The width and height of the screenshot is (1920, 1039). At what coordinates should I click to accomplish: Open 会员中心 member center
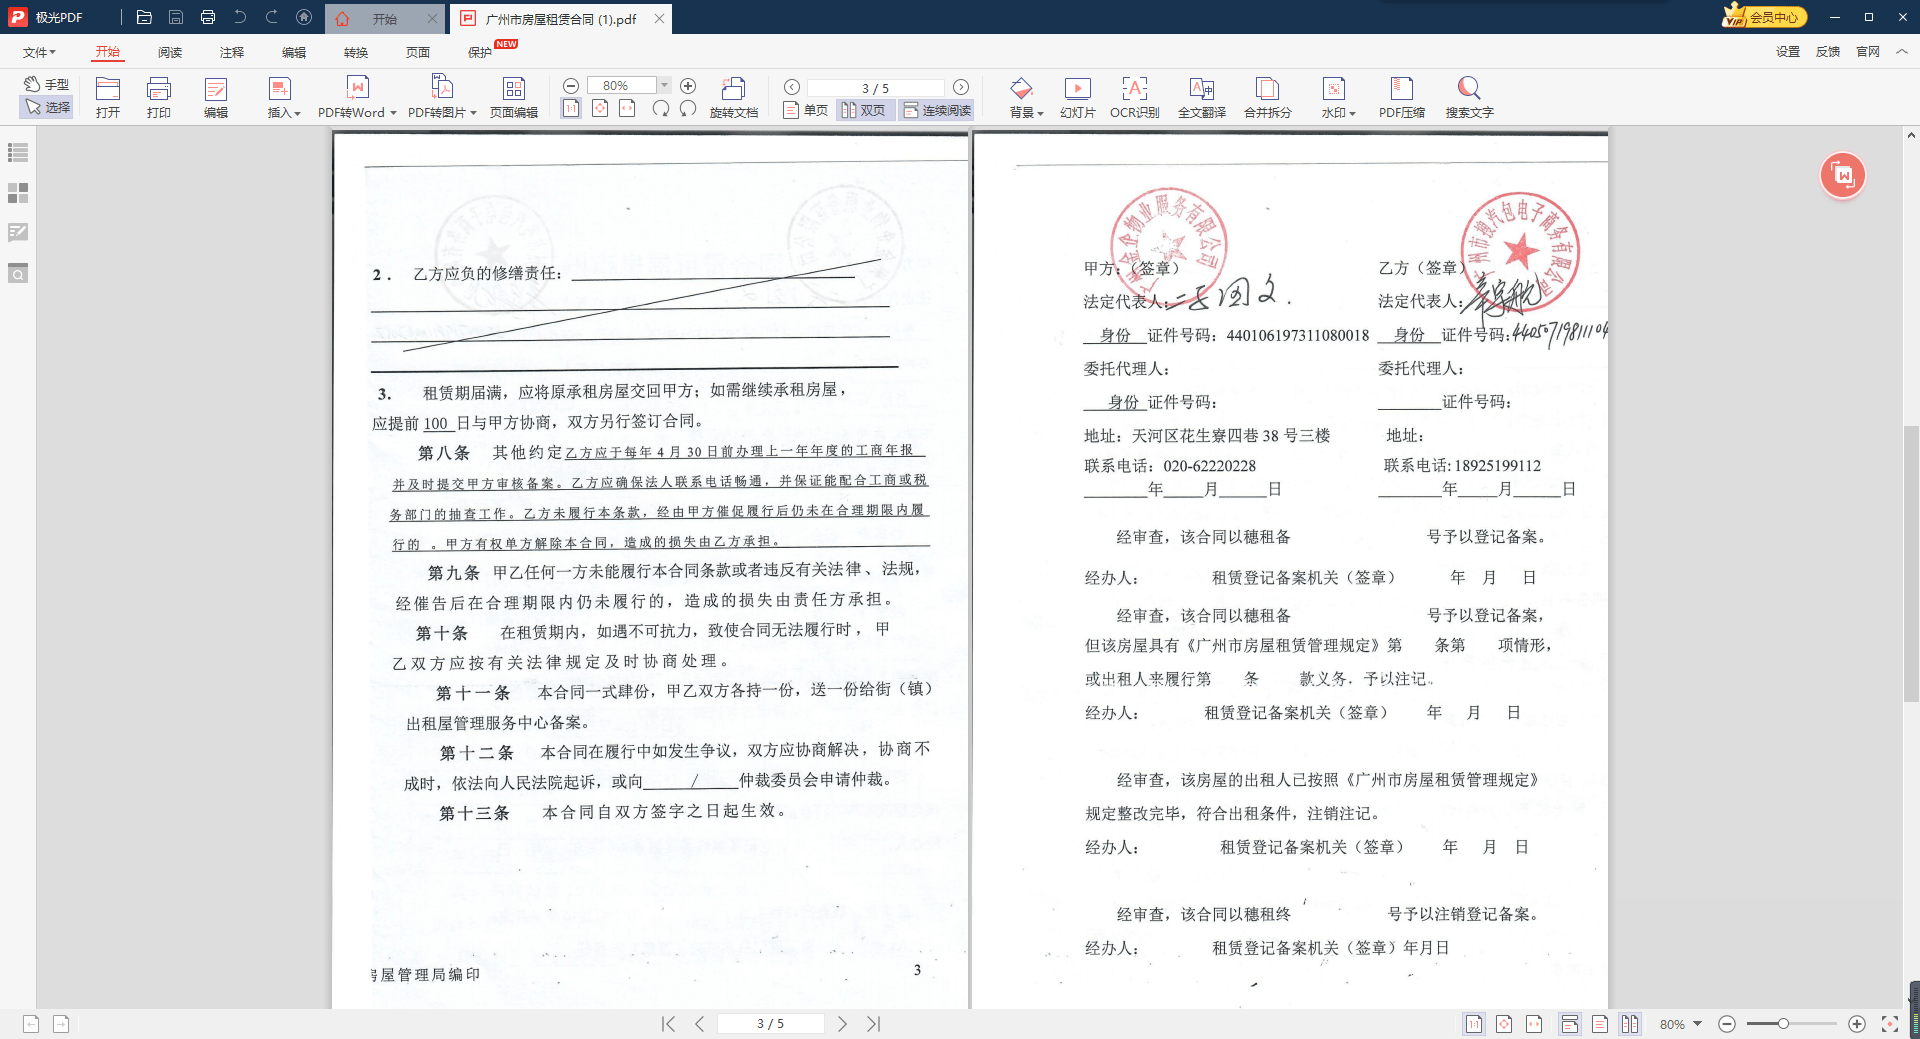tap(1764, 17)
